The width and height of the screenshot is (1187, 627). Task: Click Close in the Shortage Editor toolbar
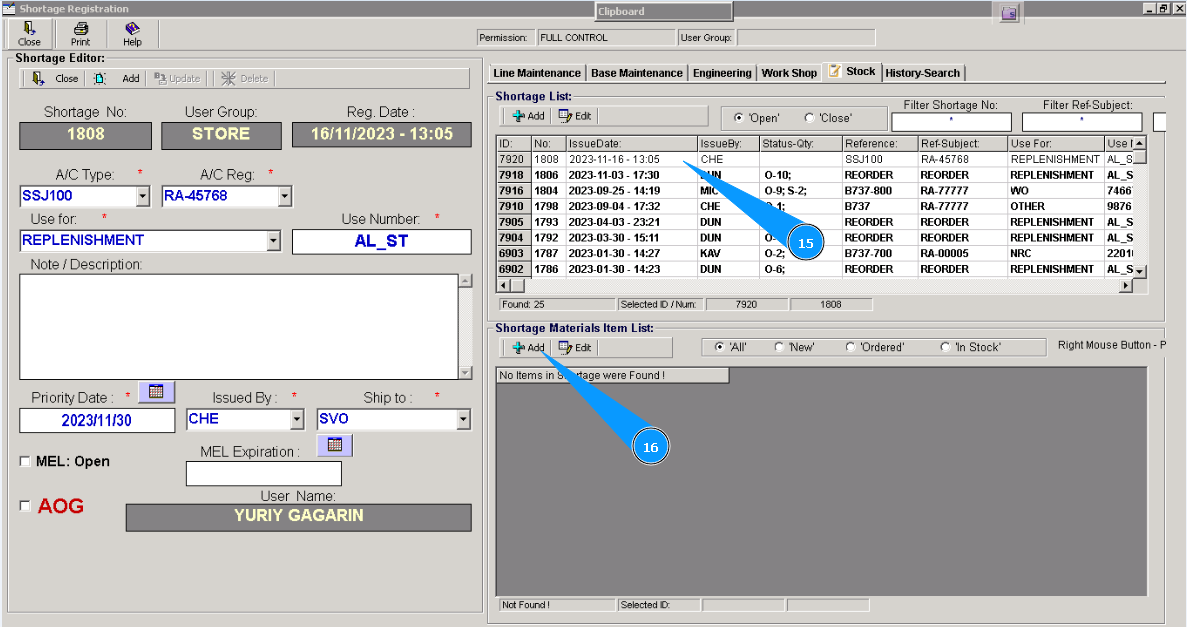coord(57,78)
